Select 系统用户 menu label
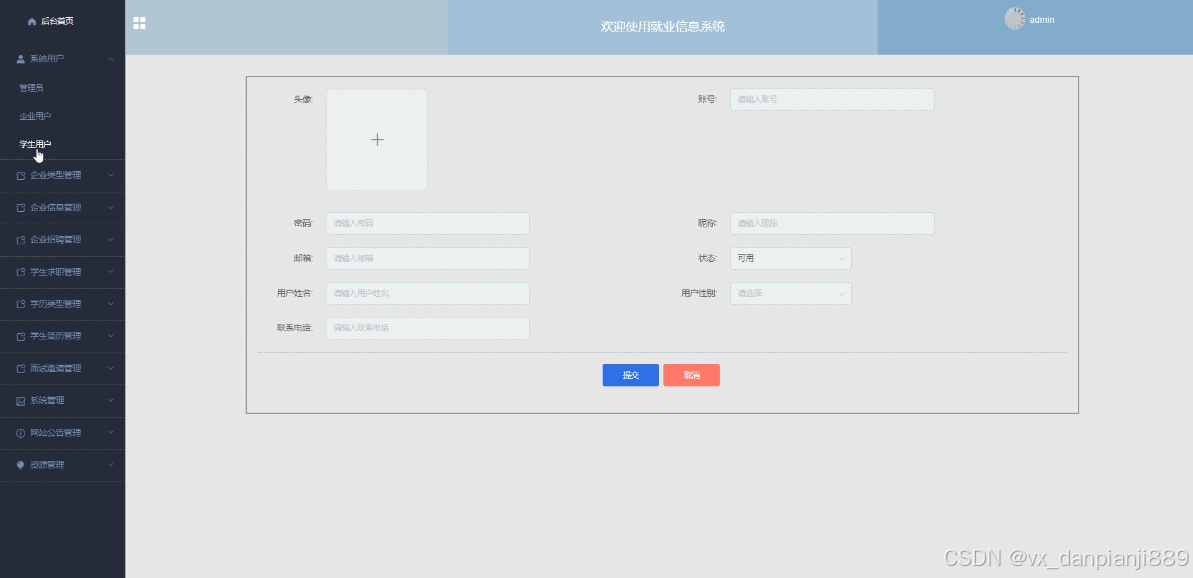 coord(47,59)
